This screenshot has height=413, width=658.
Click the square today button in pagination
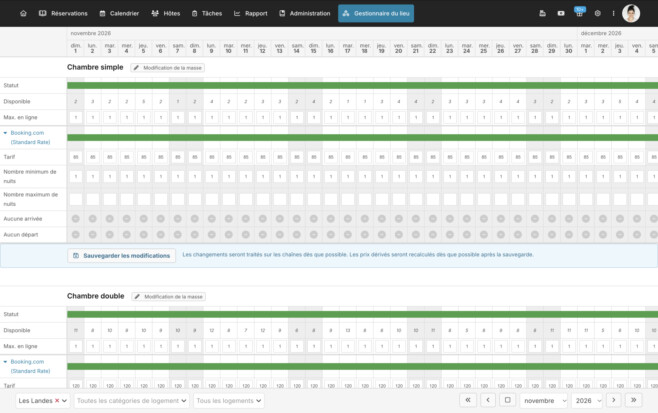[507, 400]
